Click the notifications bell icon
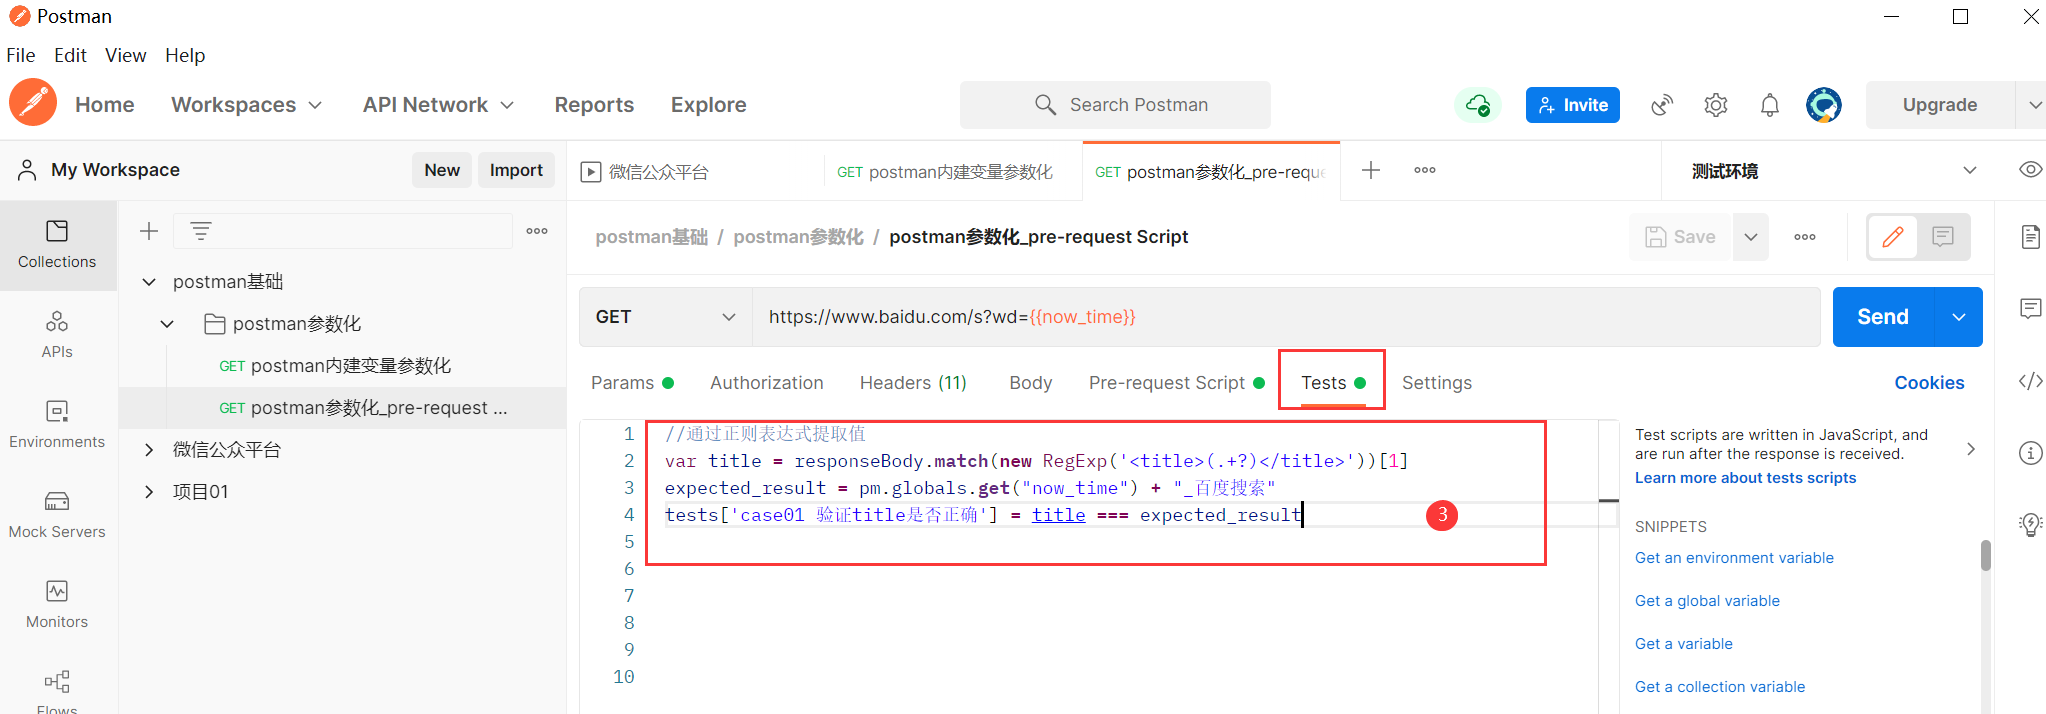 1769,105
